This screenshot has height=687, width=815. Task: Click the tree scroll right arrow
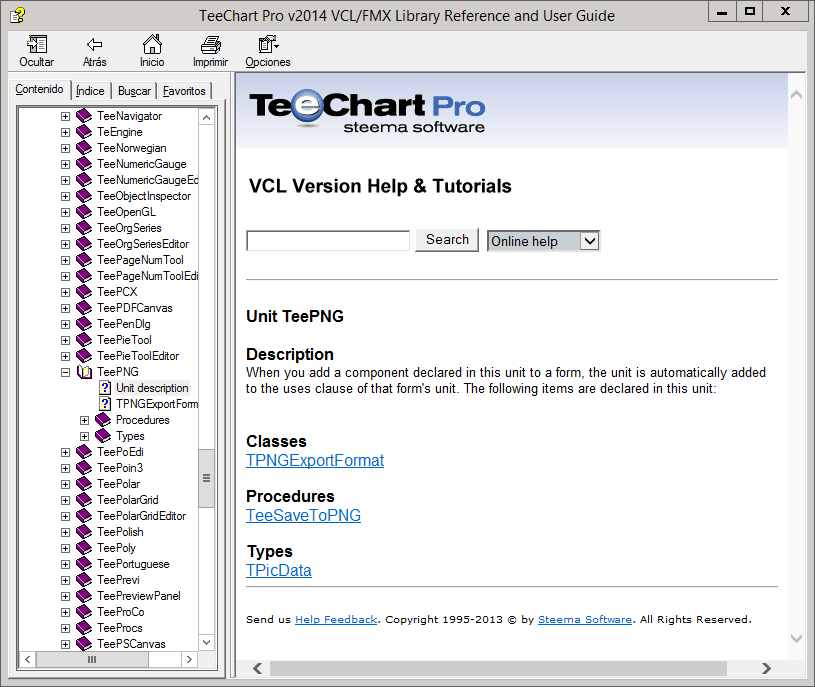[189, 659]
